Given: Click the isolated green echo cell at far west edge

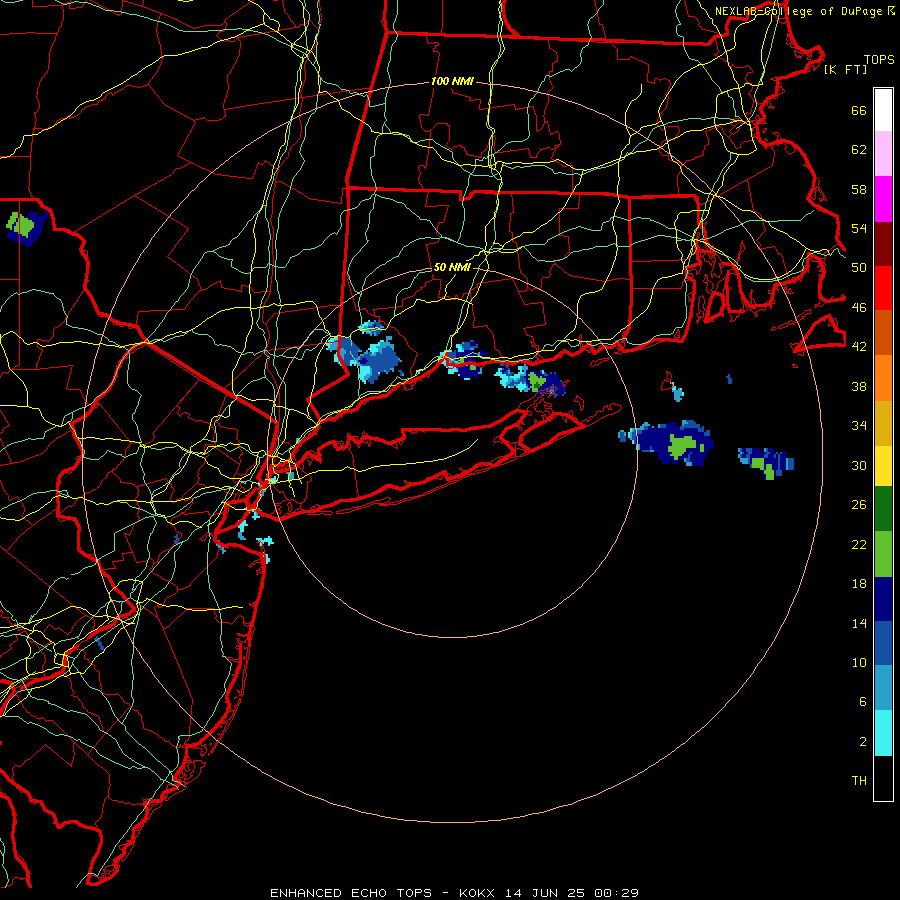Looking at the screenshot, I should coord(26,228).
